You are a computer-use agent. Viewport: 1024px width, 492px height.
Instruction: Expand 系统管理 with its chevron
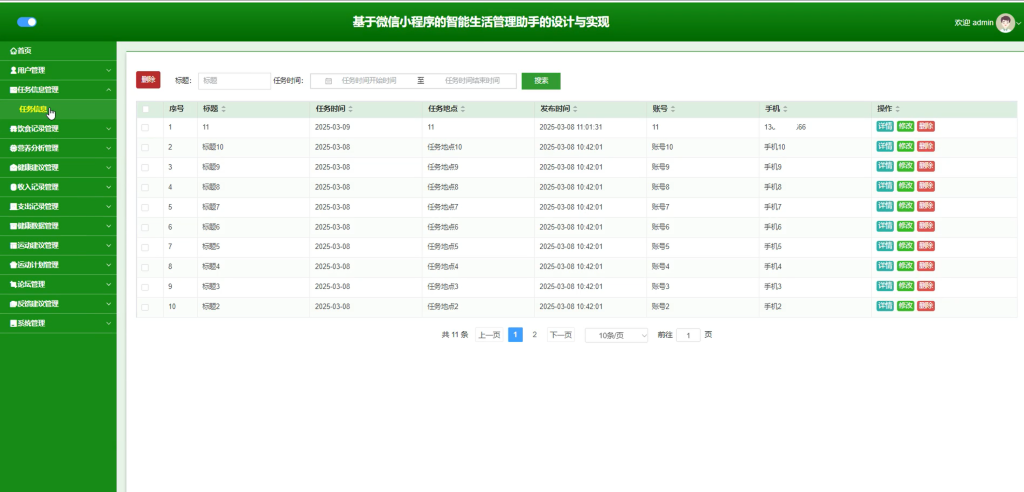[x=108, y=323]
